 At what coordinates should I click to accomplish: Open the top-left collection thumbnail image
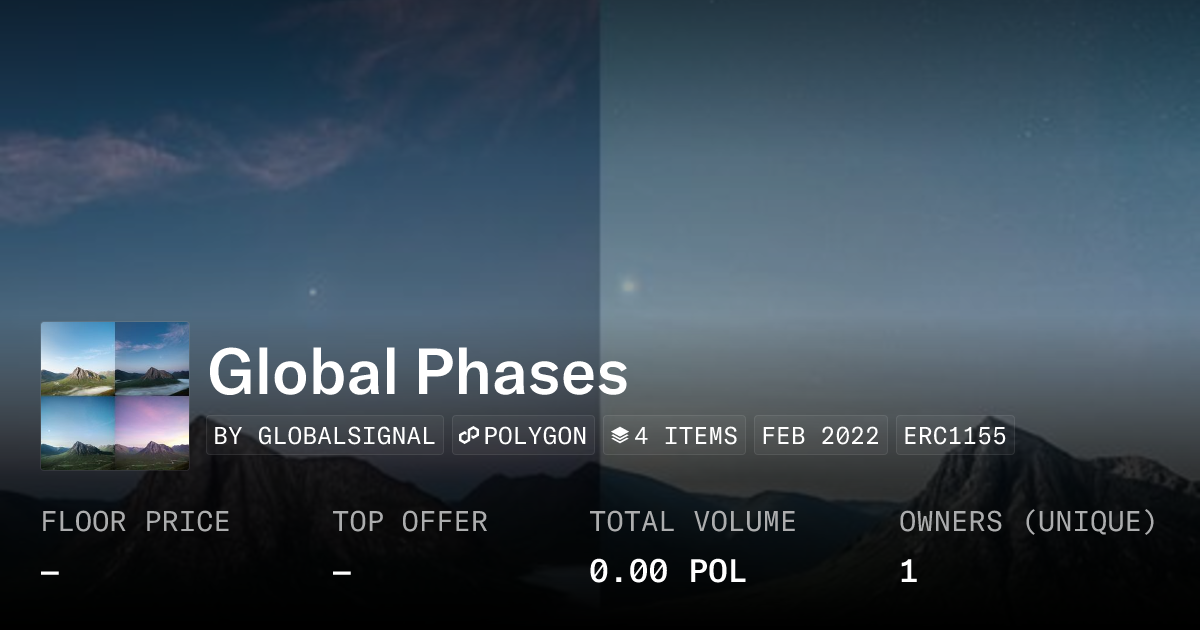(x=78, y=359)
